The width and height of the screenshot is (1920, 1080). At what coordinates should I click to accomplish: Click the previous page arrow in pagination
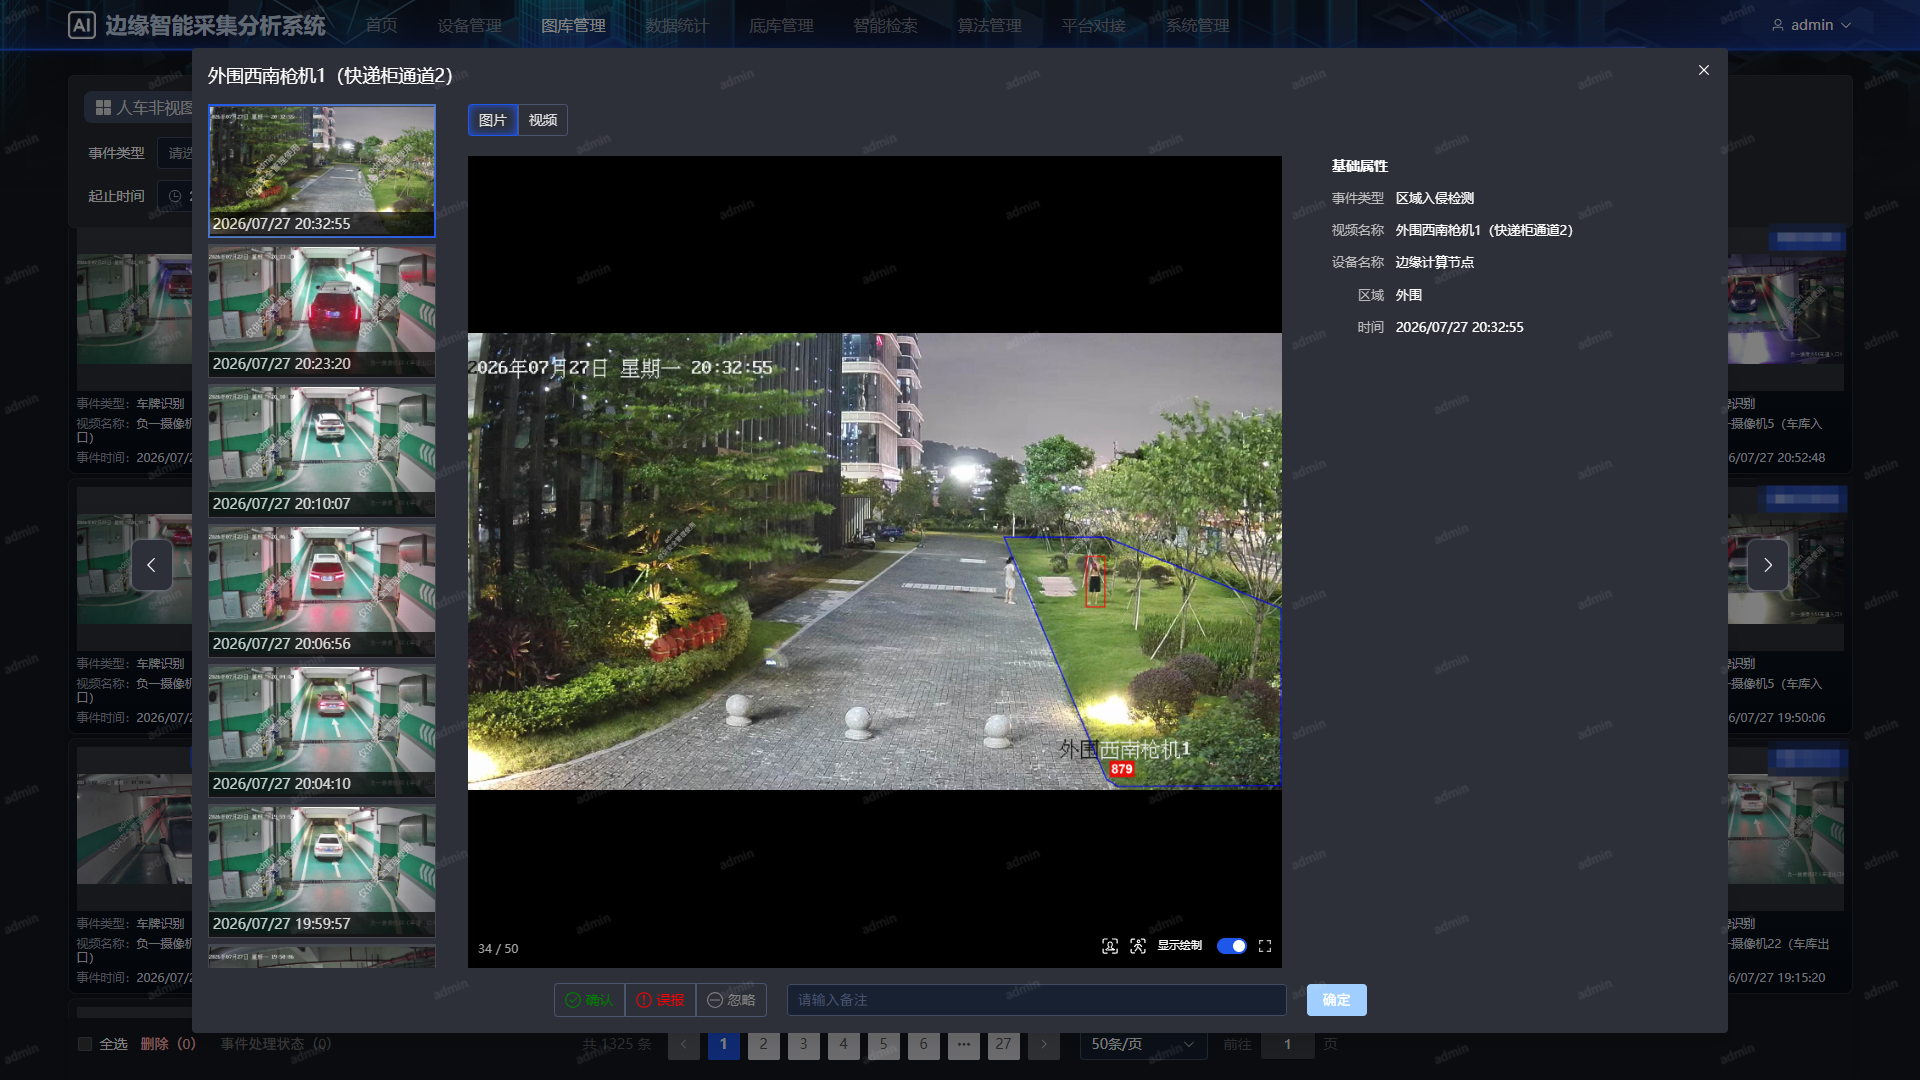(x=684, y=1044)
